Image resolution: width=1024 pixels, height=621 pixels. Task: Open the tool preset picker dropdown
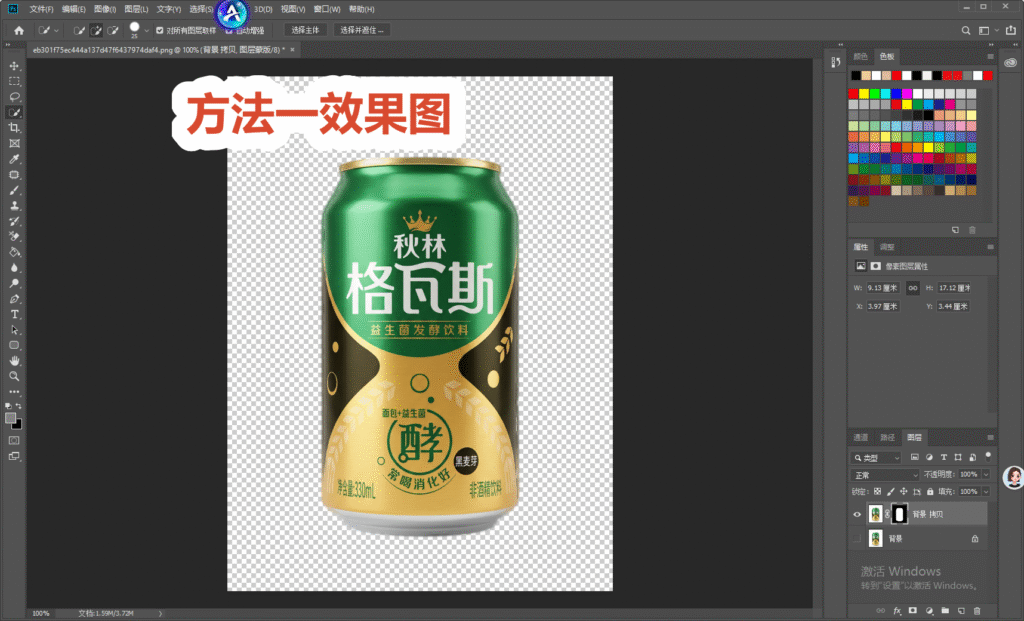point(56,30)
